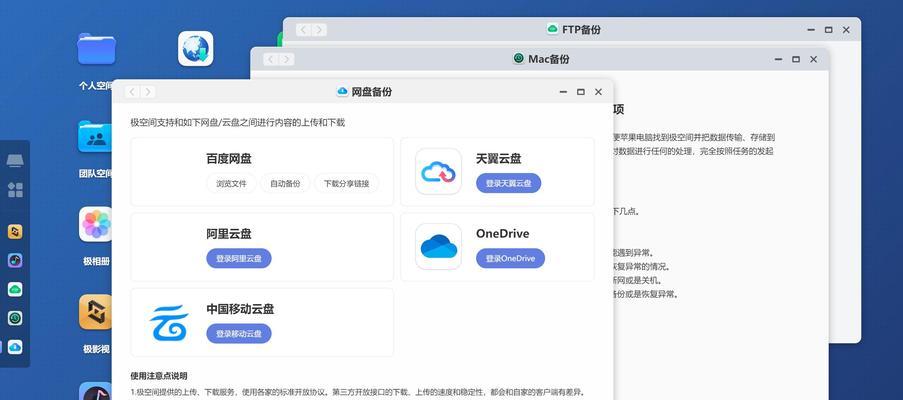
Task: Launch the globe download app on desktop
Action: point(196,48)
